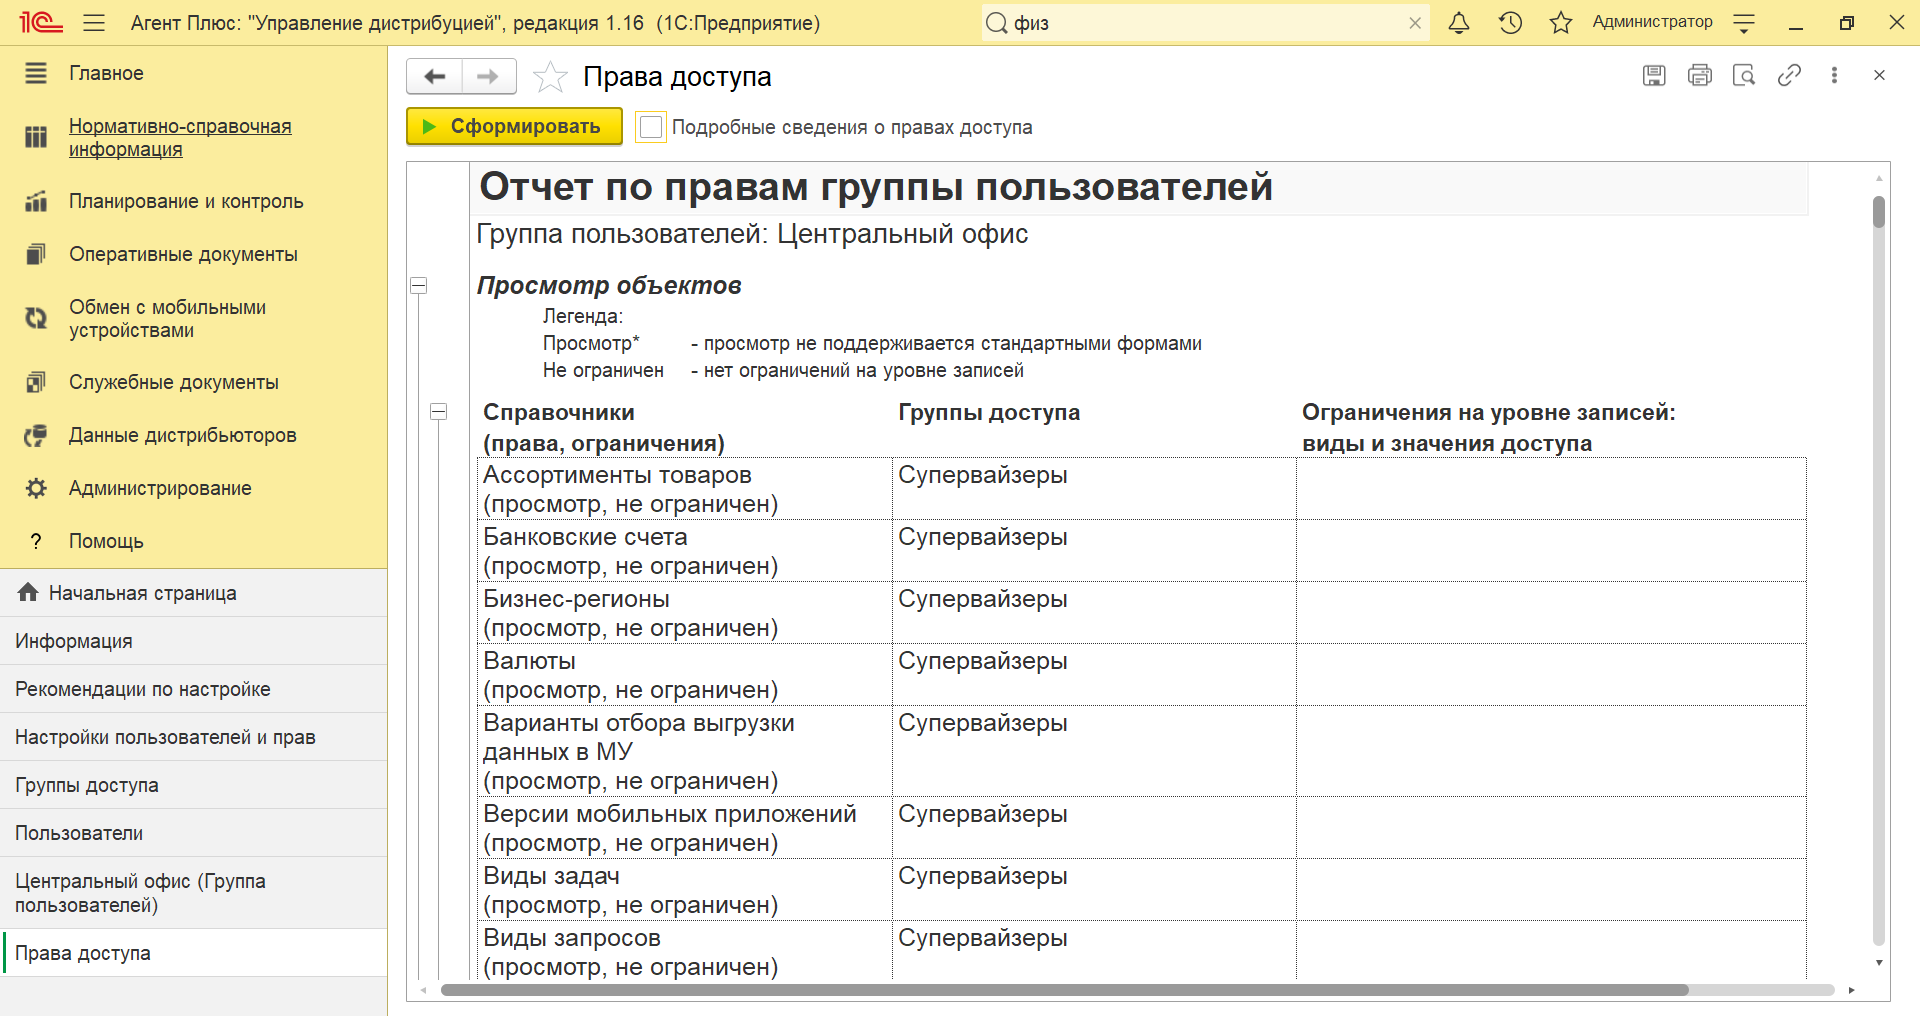This screenshot has height=1016, width=1920.
Task: Switch to Рекомендации по настройке tab
Action: coord(194,689)
